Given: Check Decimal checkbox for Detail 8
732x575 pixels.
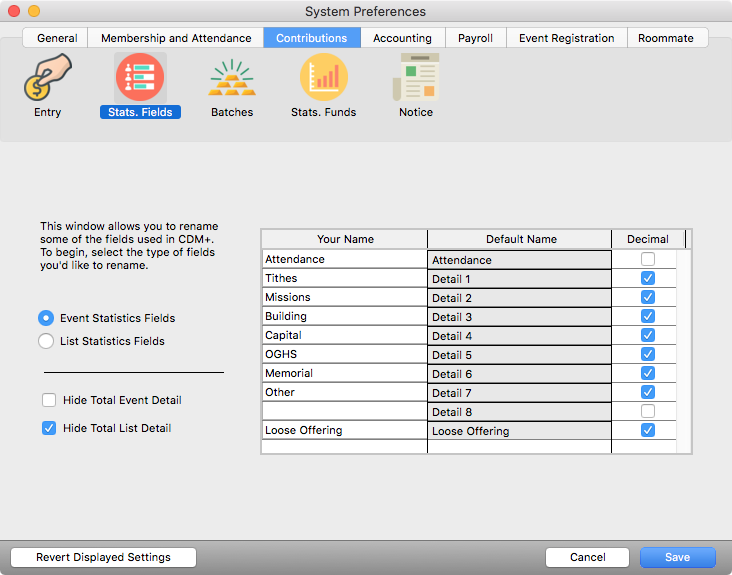Looking at the screenshot, I should coord(648,412).
